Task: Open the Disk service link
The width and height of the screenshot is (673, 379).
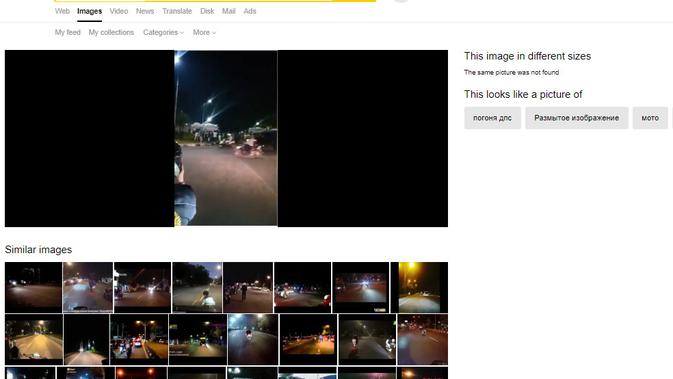Action: pyautogui.click(x=207, y=11)
